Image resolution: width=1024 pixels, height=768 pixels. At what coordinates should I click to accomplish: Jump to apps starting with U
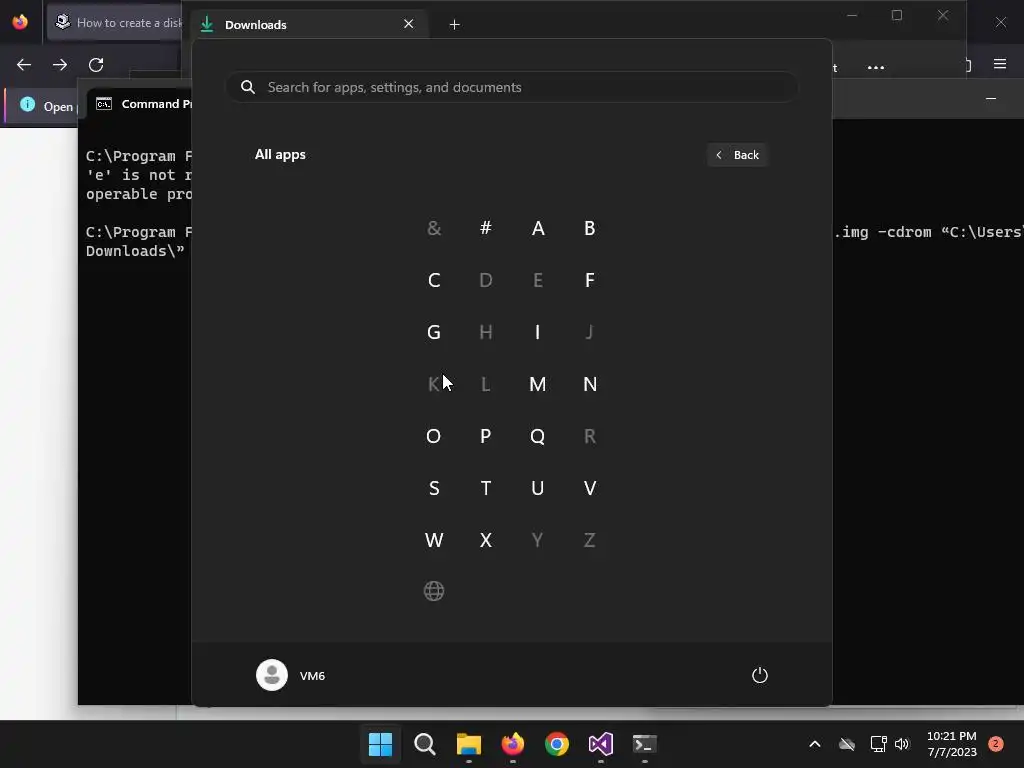tap(537, 488)
